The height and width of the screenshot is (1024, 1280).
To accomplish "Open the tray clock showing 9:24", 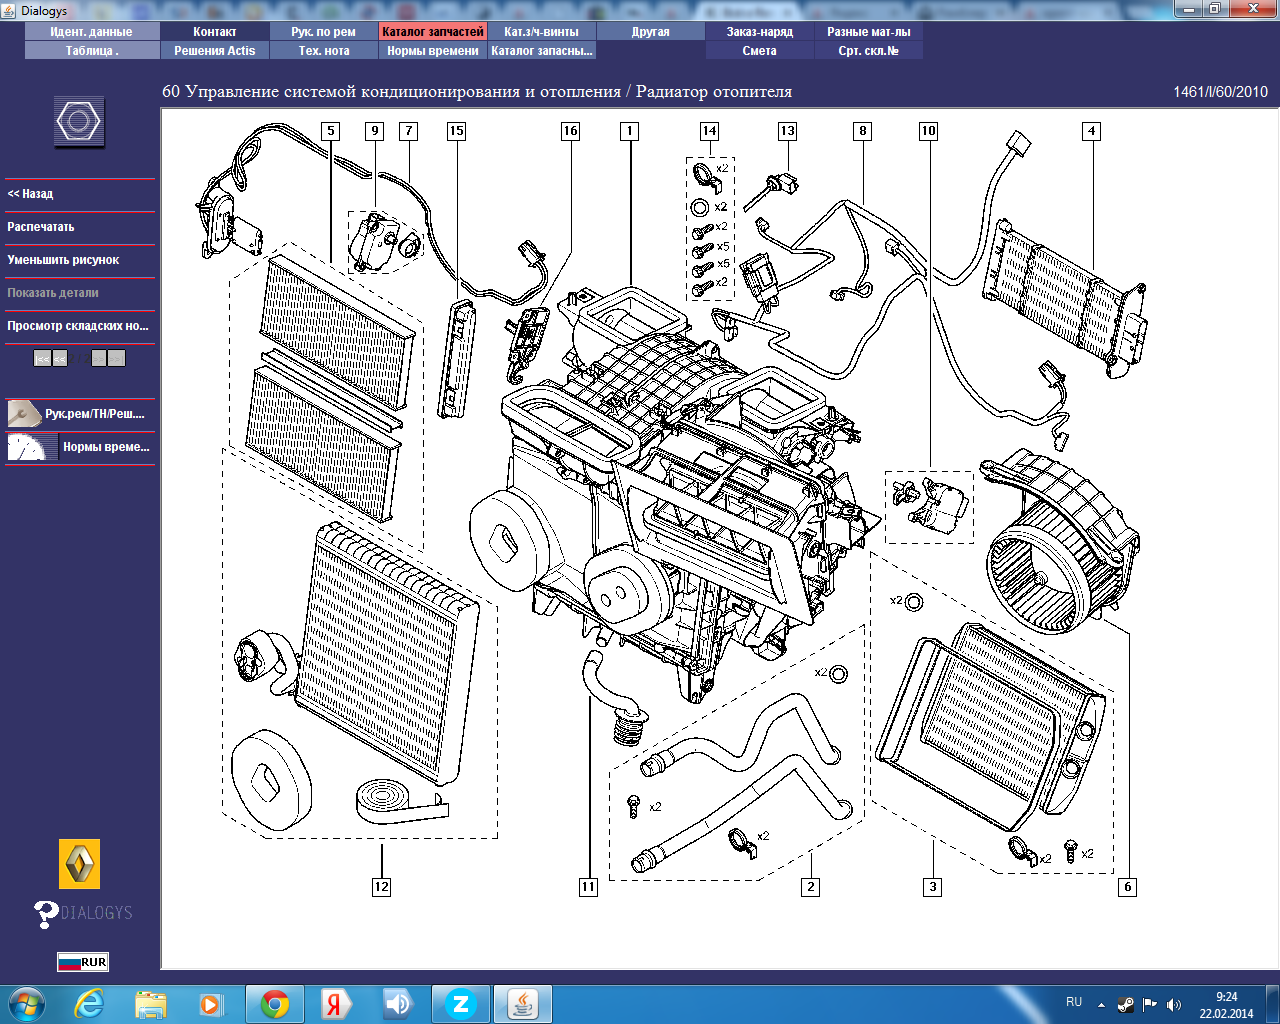I will click(1226, 1005).
